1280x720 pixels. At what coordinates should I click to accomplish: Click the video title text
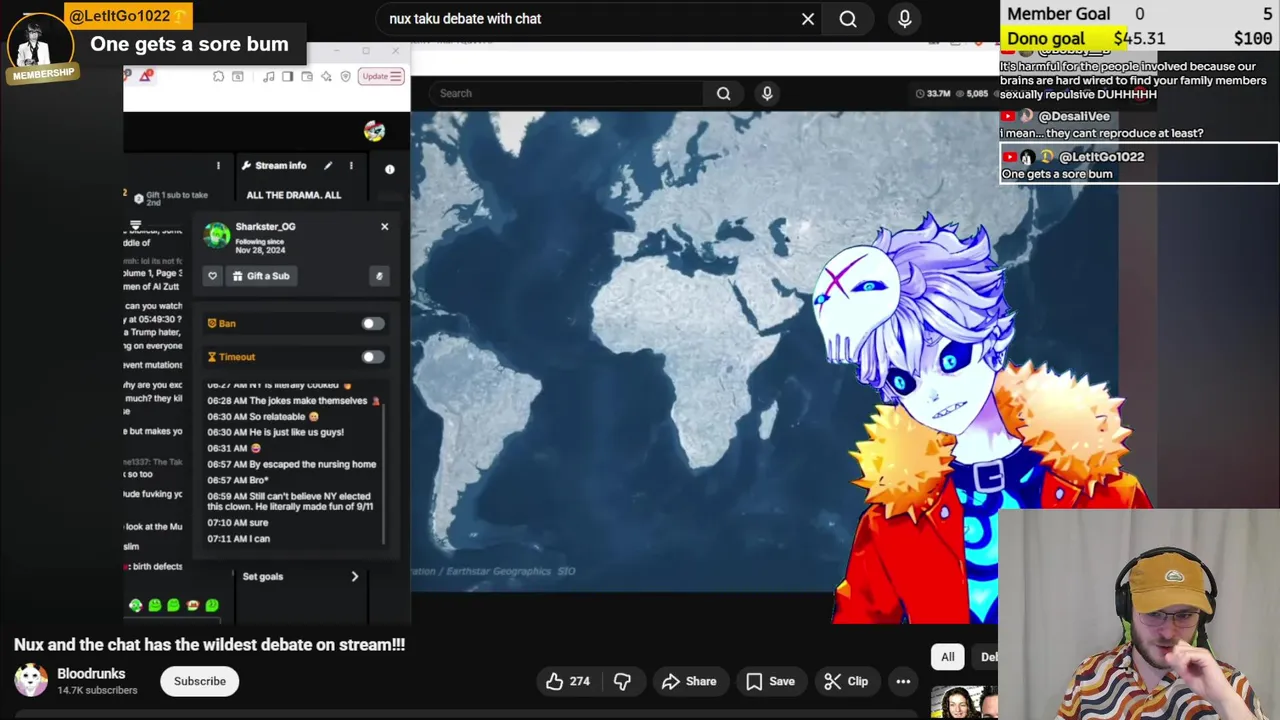(x=209, y=645)
